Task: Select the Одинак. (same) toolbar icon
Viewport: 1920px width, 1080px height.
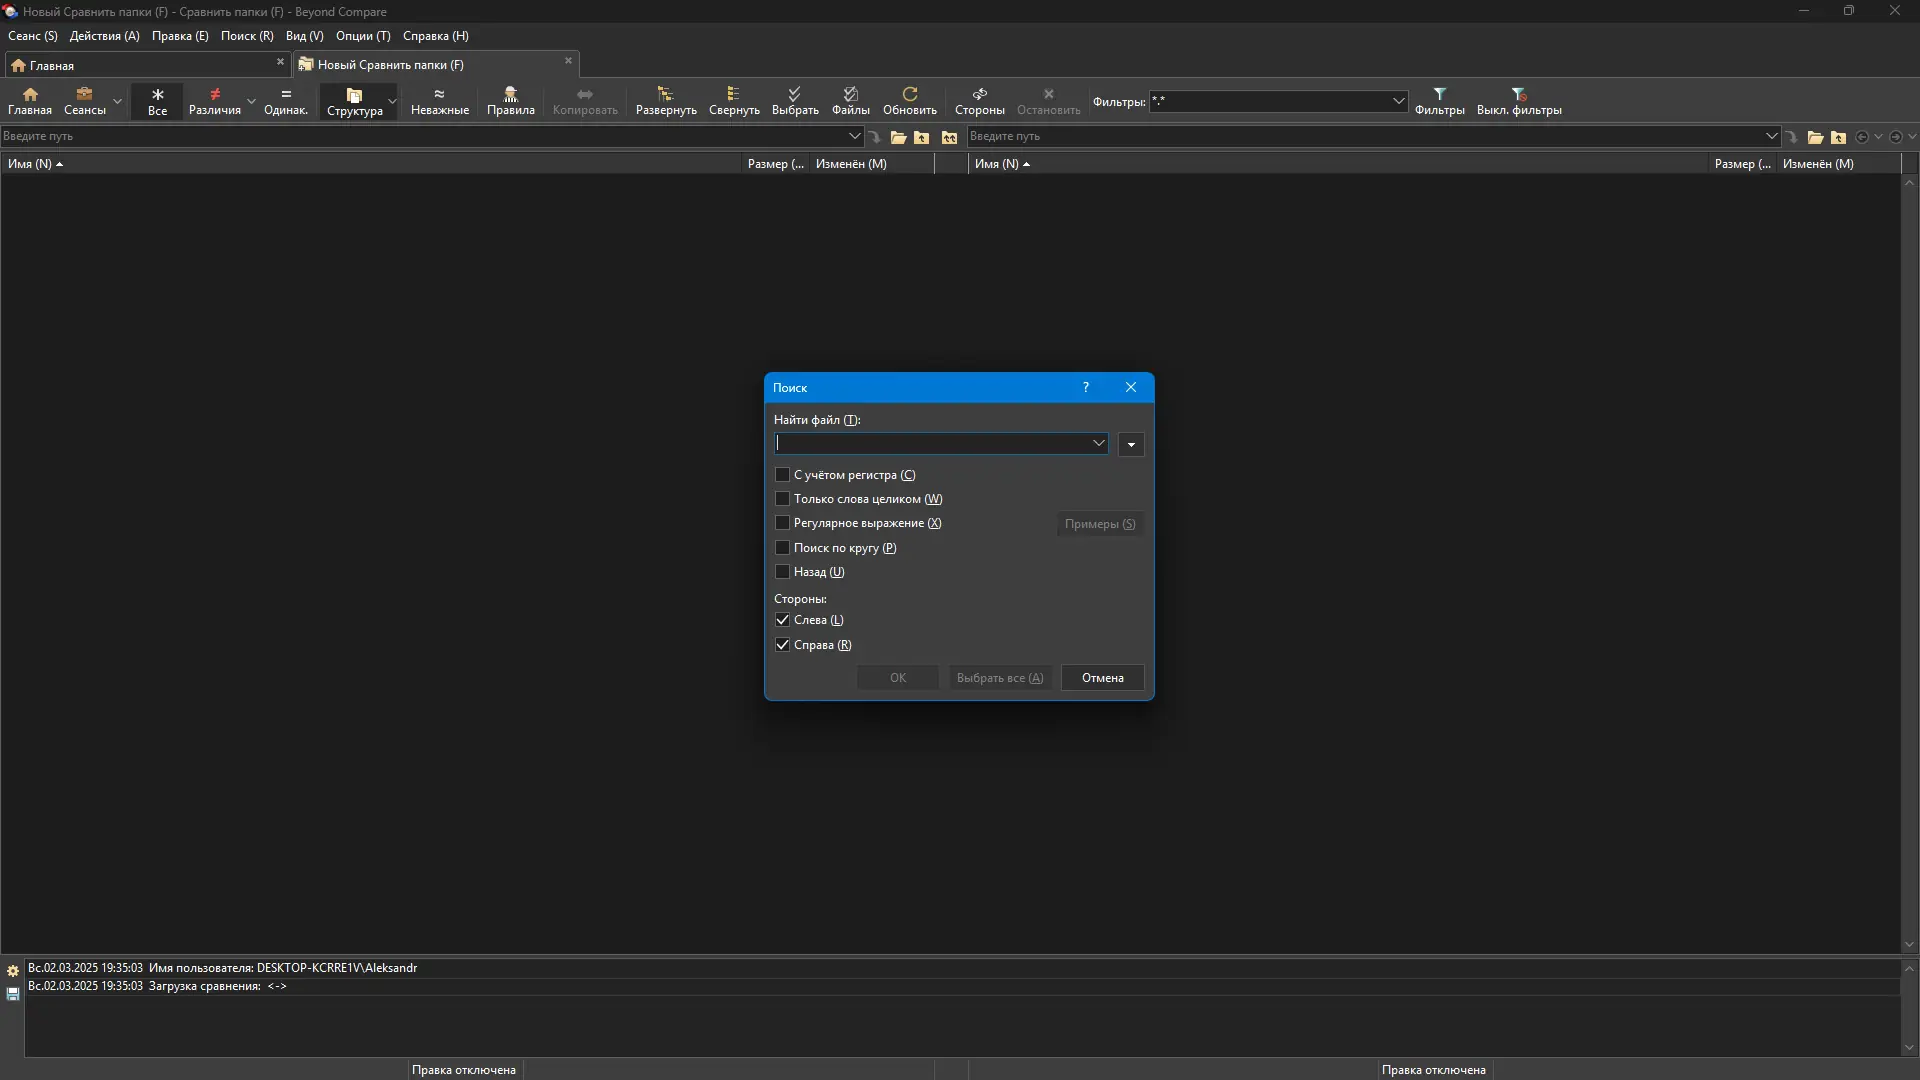Action: pyautogui.click(x=286, y=101)
